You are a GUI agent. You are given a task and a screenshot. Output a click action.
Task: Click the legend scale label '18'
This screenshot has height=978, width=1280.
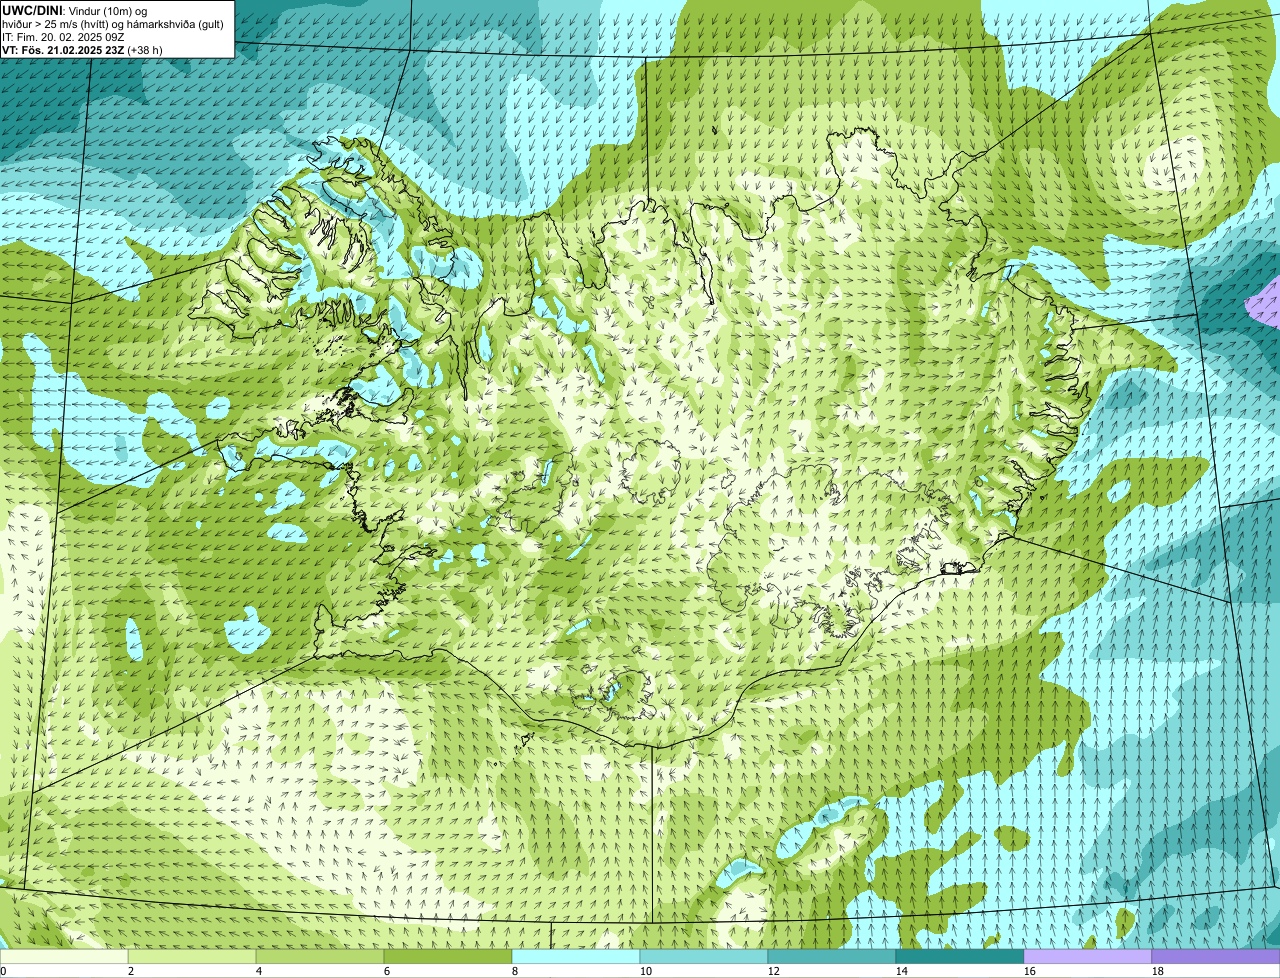click(x=1158, y=971)
